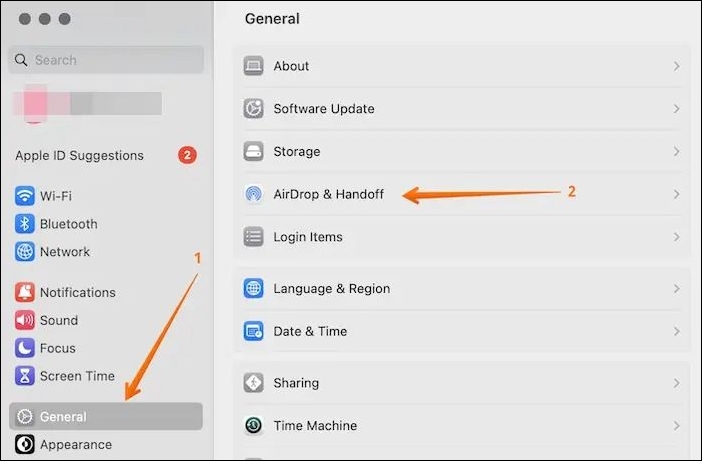Open Language & Region settings
The height and width of the screenshot is (461, 702).
462,289
